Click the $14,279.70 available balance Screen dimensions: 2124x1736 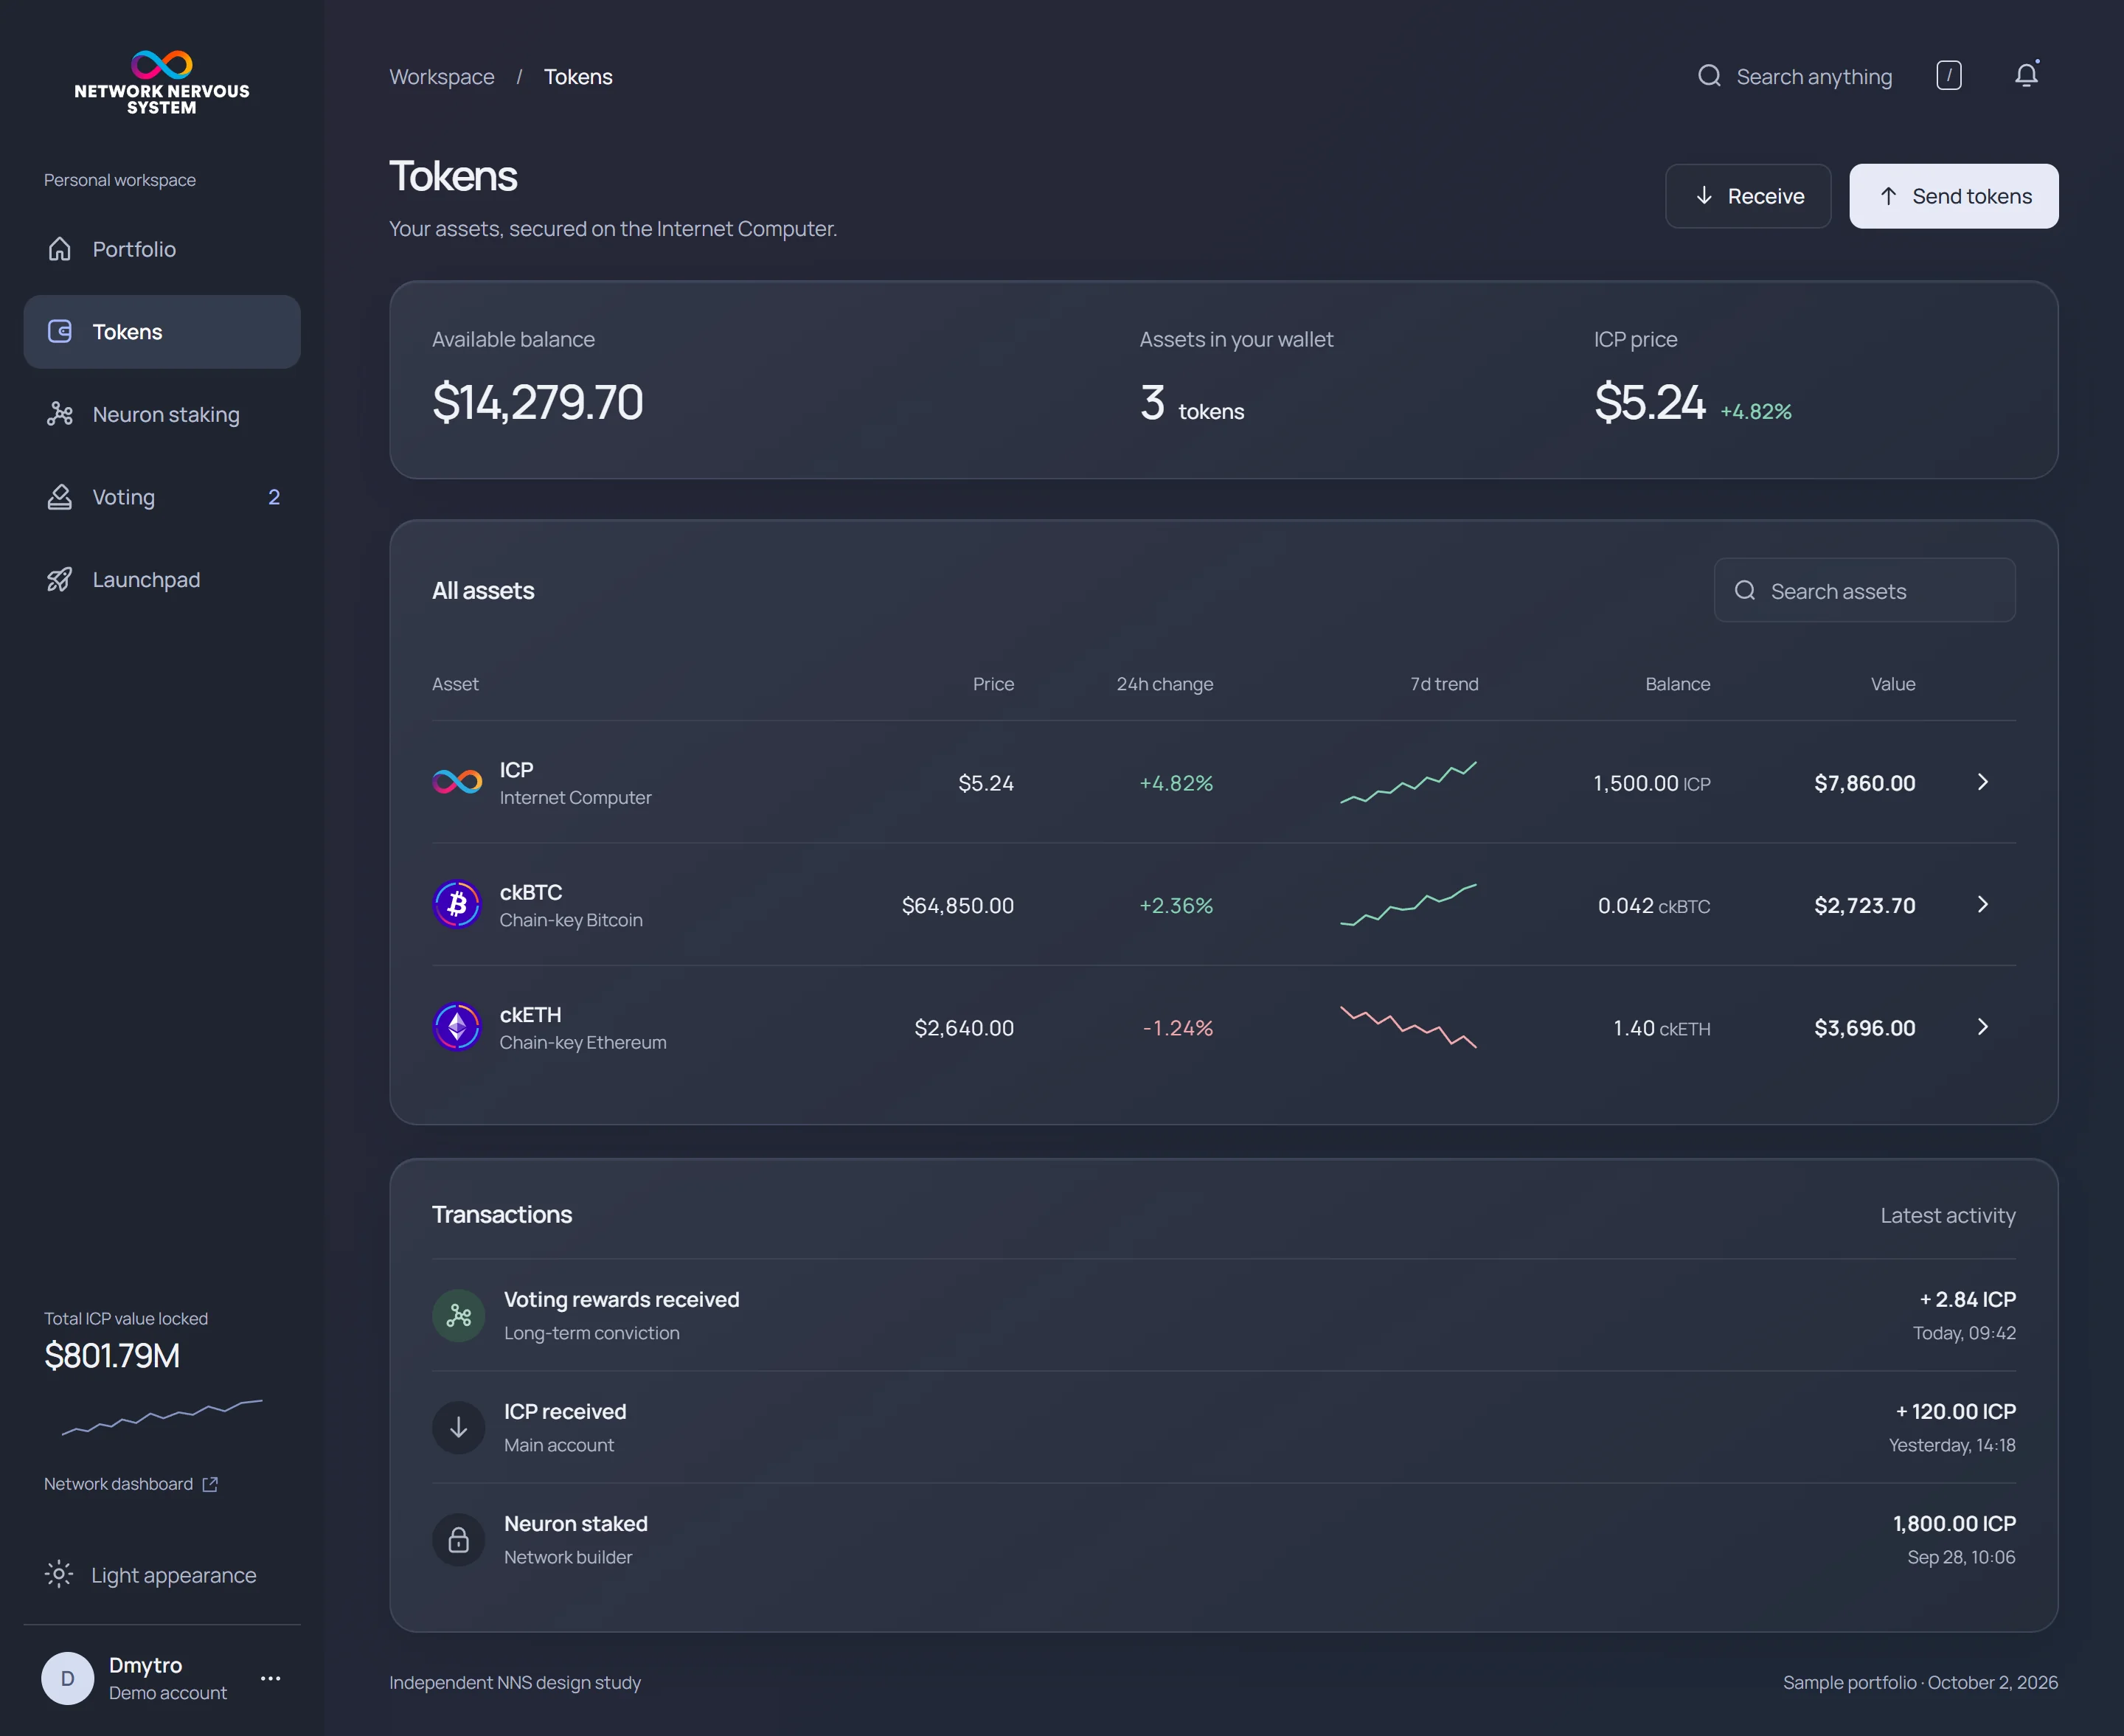[538, 402]
